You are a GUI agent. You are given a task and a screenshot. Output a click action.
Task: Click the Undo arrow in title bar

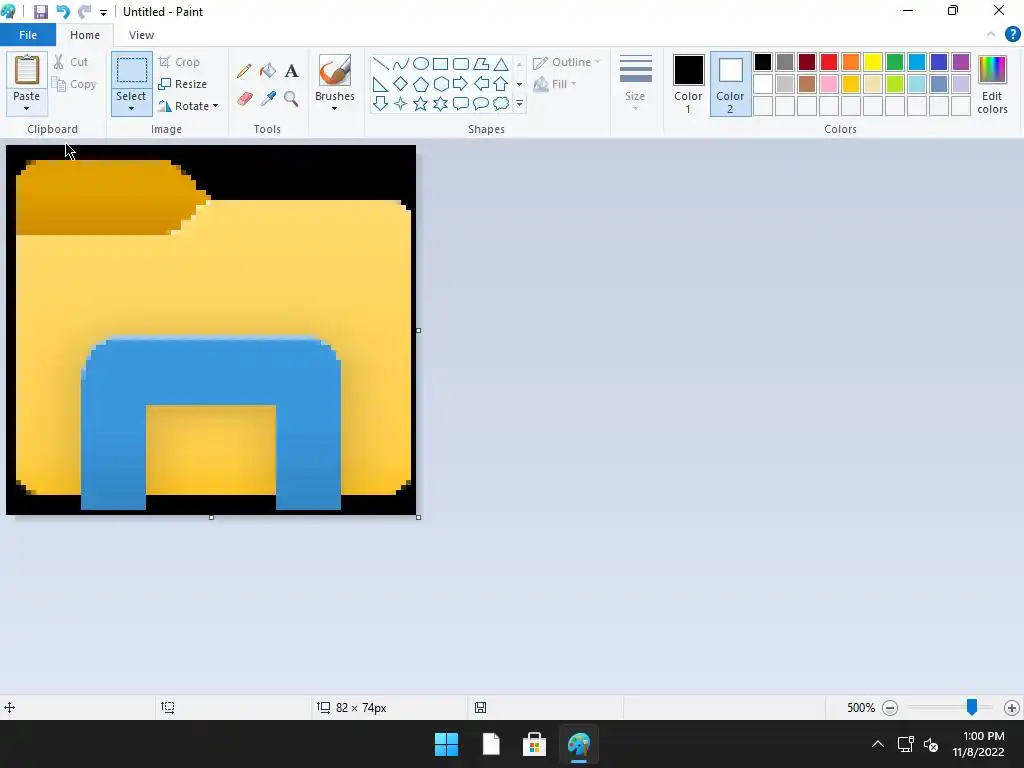(x=63, y=12)
